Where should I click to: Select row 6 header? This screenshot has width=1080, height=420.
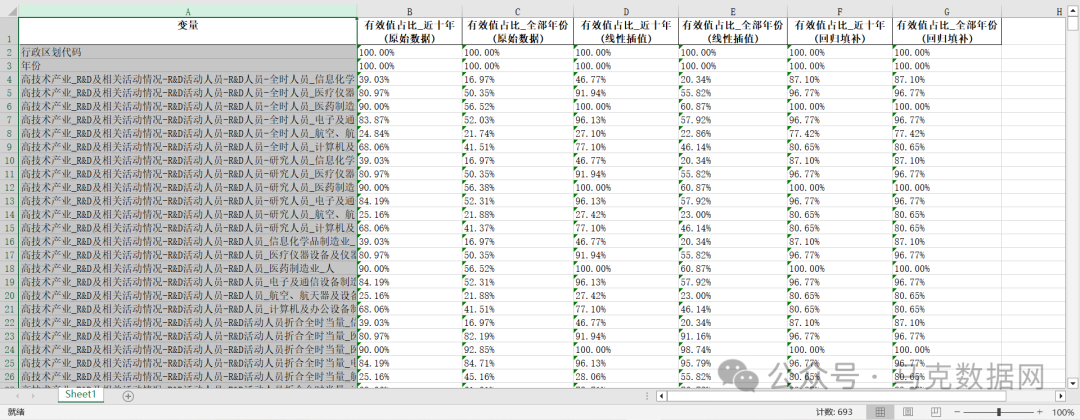pyautogui.click(x=9, y=107)
